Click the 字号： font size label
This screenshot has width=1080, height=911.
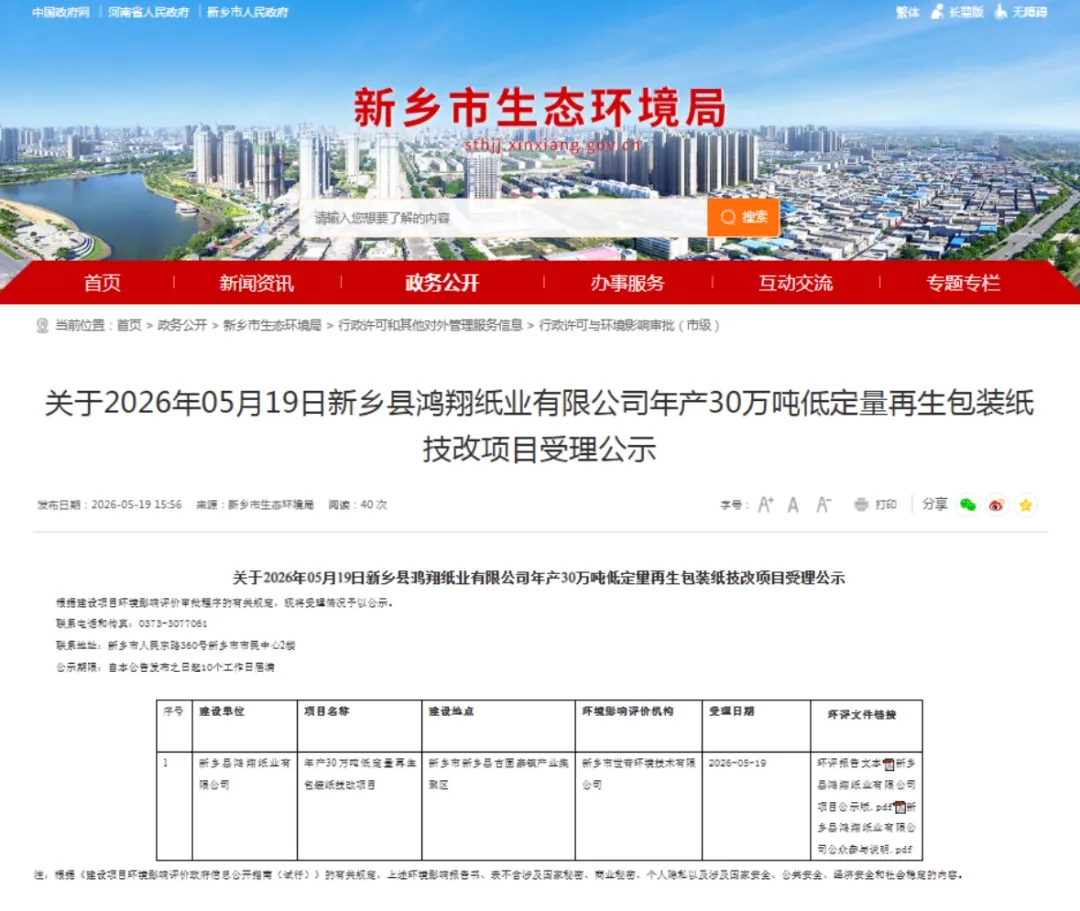click(734, 505)
